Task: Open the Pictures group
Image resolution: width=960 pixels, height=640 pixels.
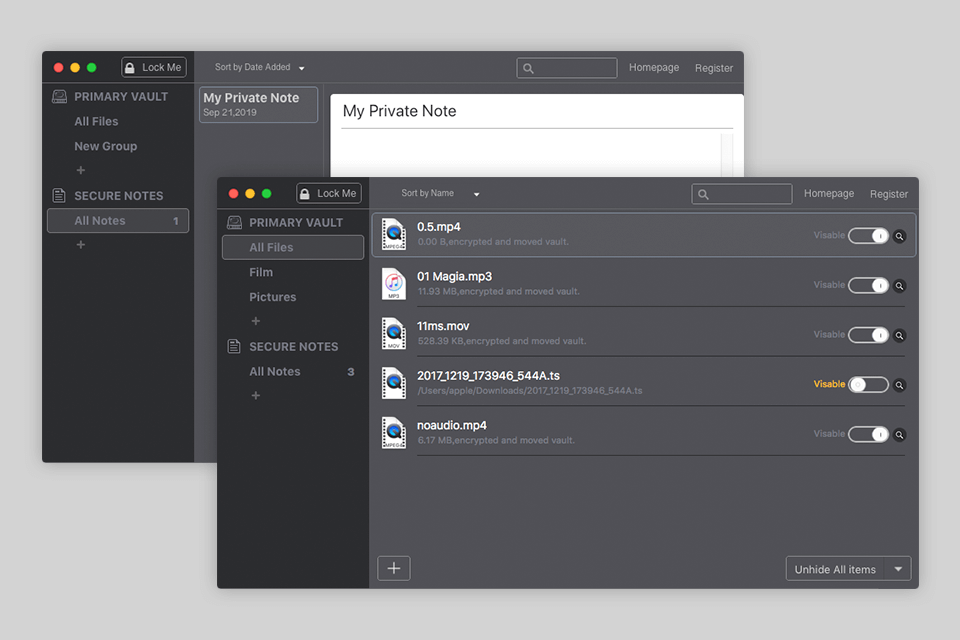Action: 272,297
